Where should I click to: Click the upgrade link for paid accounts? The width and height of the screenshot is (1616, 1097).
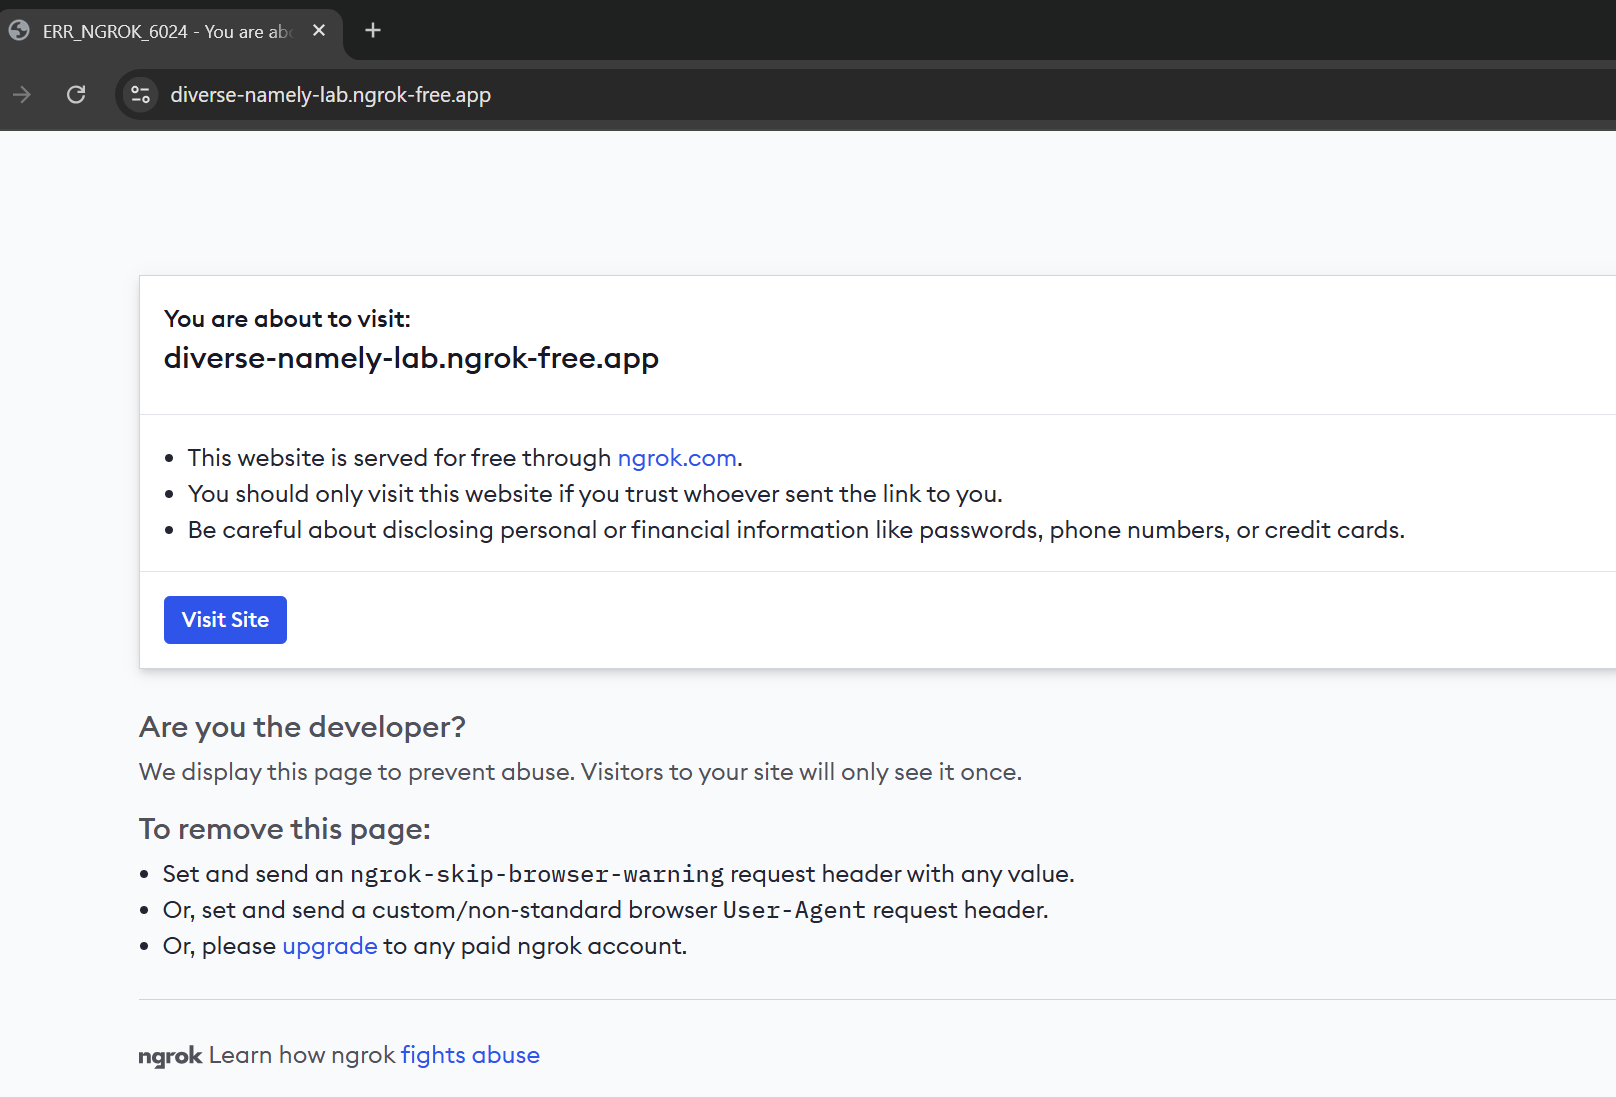330,946
